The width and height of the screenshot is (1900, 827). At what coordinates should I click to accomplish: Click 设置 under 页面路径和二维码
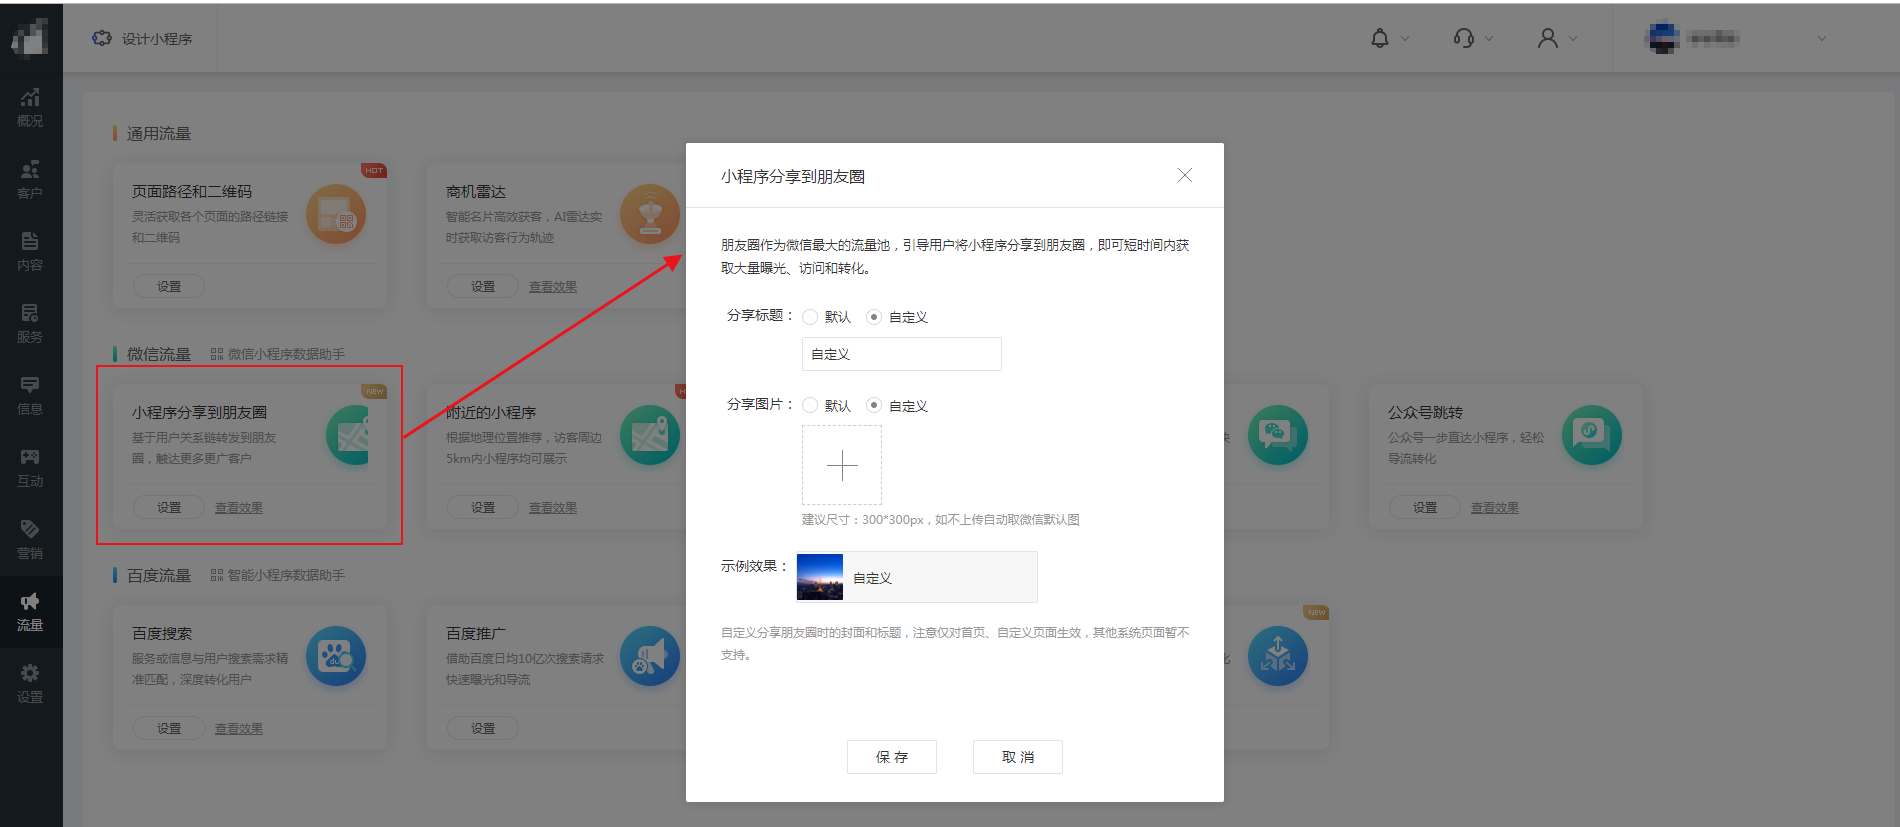169,287
